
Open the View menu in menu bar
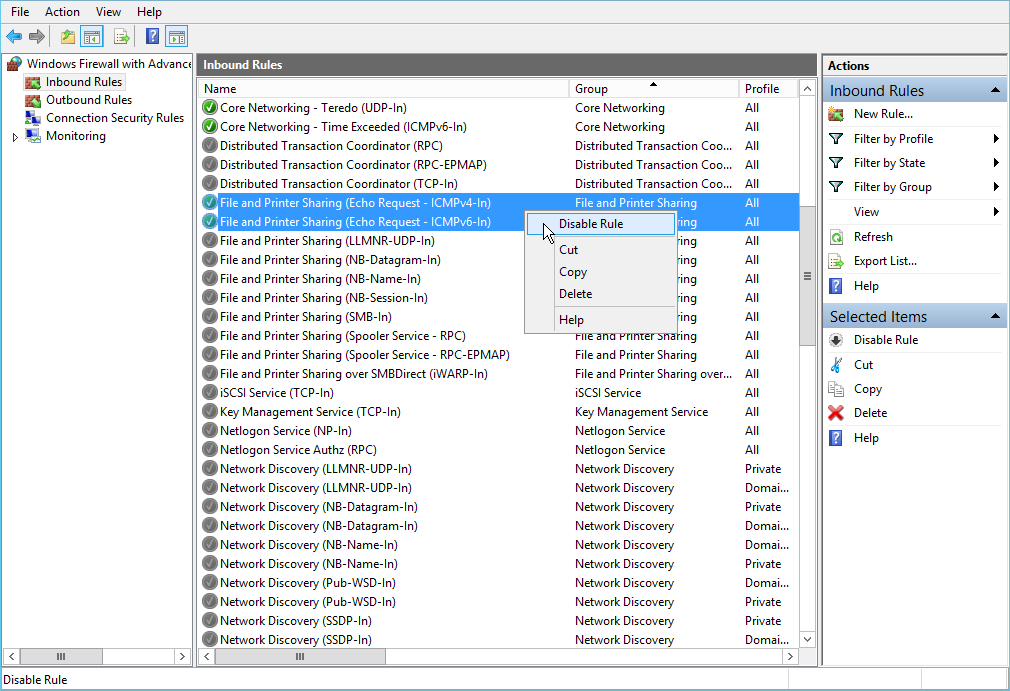[108, 12]
